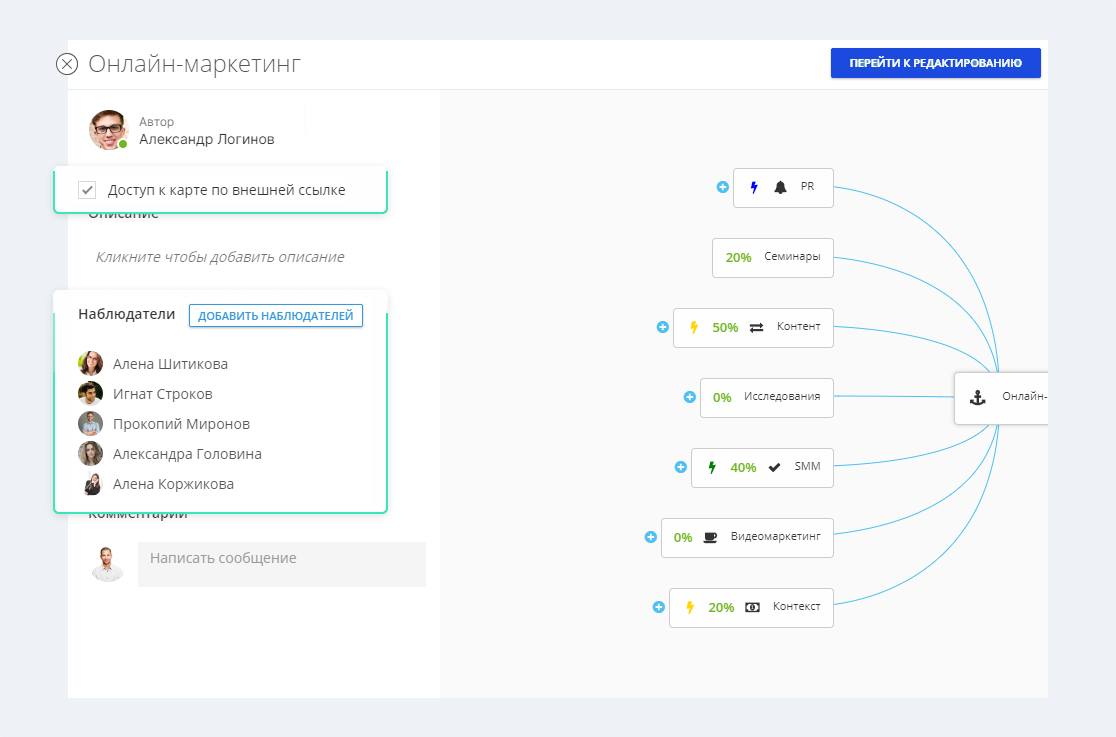Close the Онлайн-маркетинг panel
This screenshot has height=737, width=1116.
pyautogui.click(x=67, y=65)
